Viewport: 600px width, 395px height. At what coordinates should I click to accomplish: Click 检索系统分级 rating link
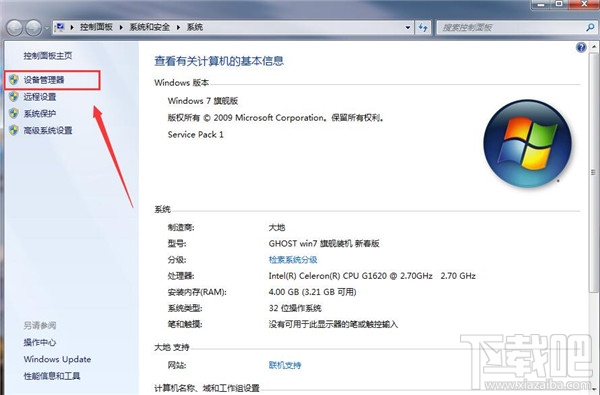pos(293,260)
